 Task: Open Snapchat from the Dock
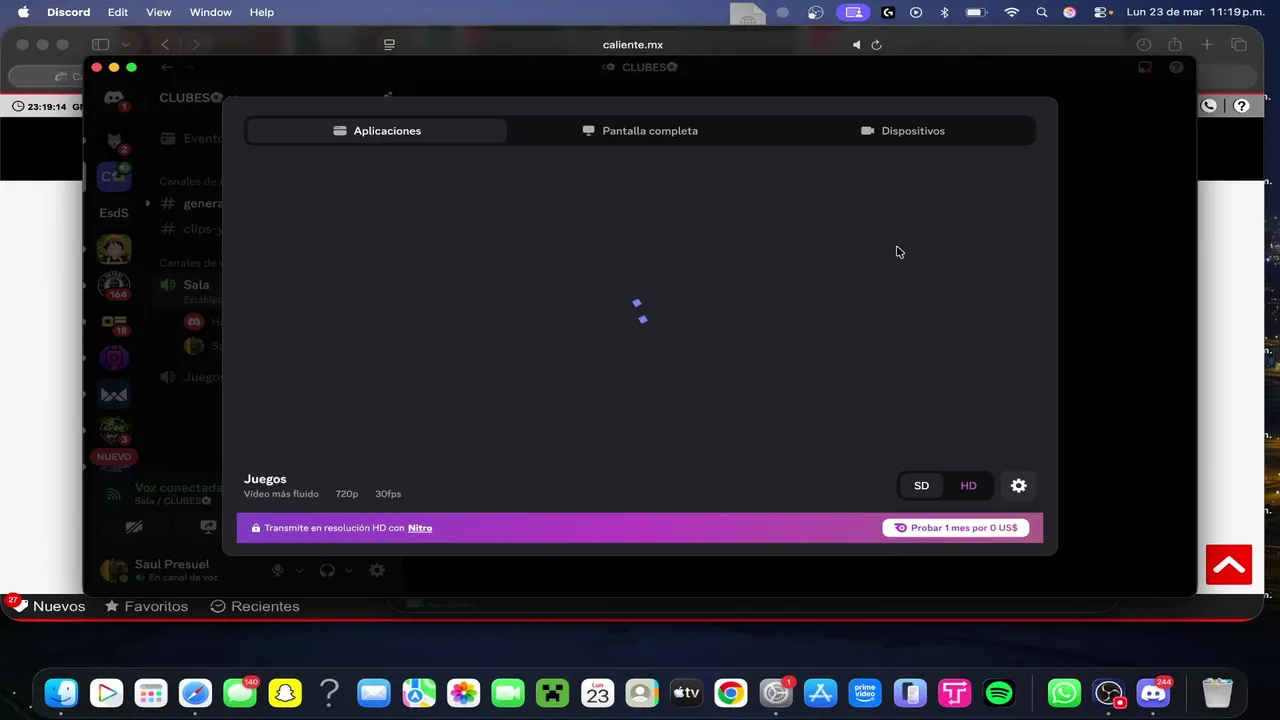286,692
